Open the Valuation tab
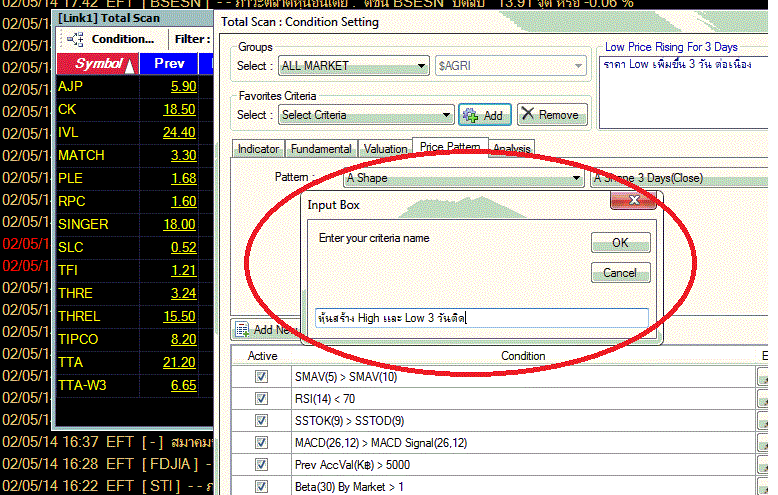Screen dimensions: 778x495 click(x=386, y=149)
